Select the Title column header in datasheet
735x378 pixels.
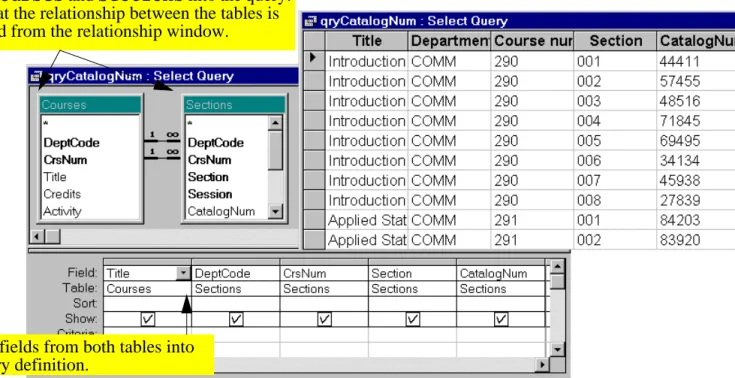click(x=367, y=41)
